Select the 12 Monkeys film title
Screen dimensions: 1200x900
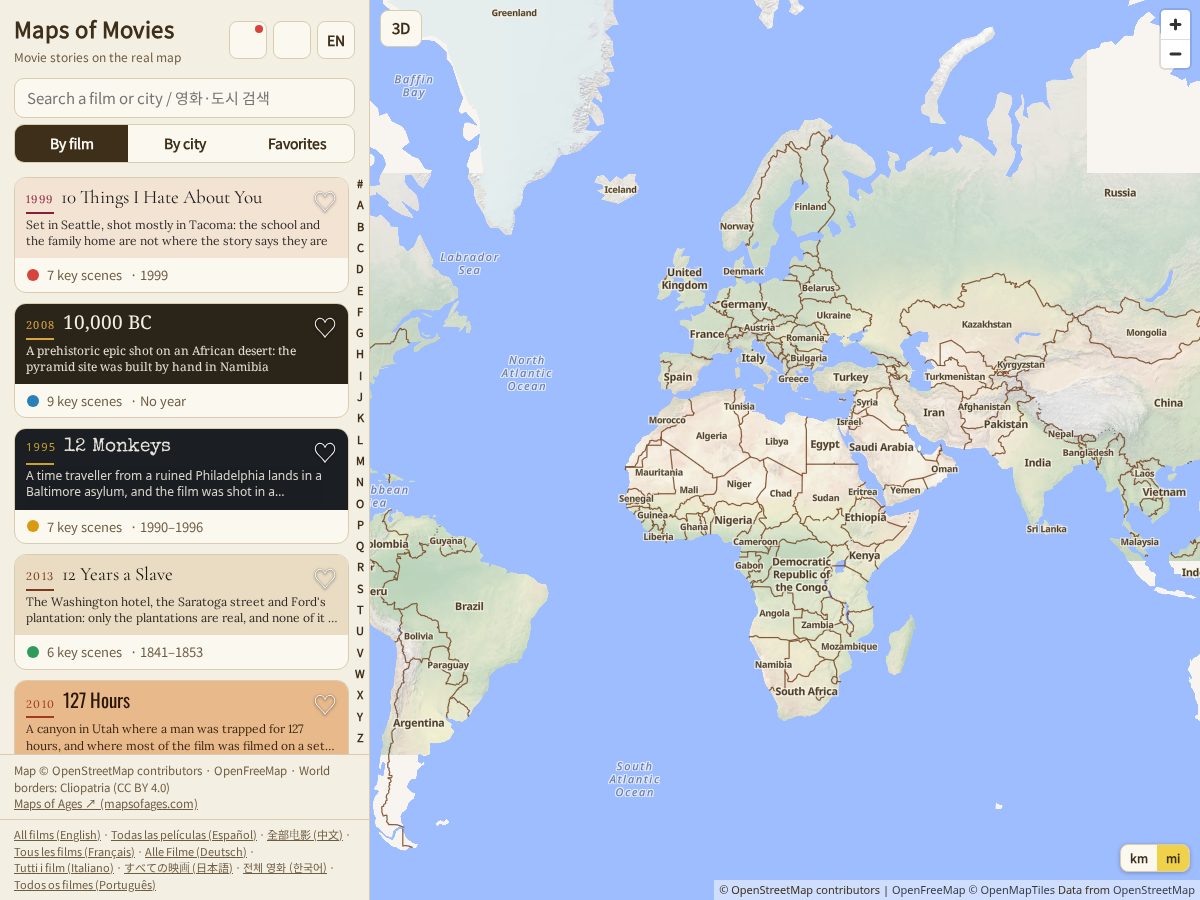[117, 445]
